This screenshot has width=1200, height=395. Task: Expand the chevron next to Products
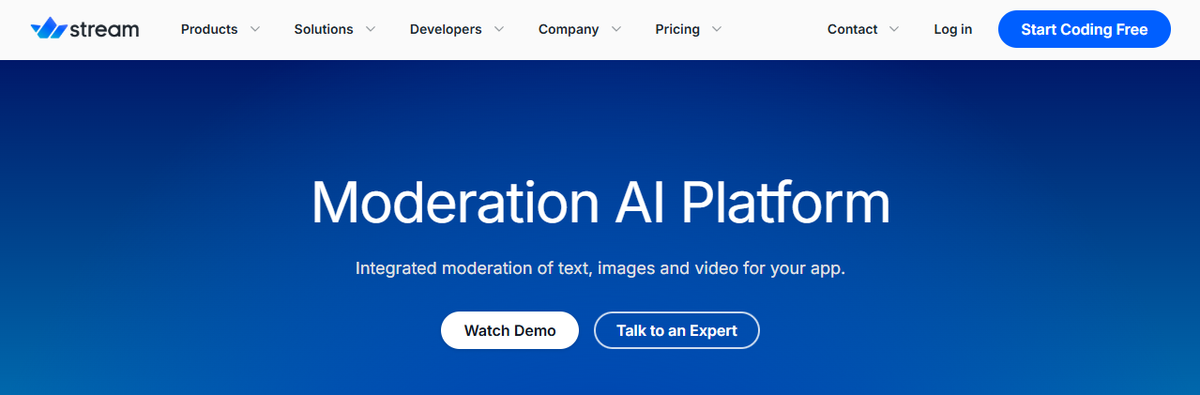pyautogui.click(x=254, y=29)
